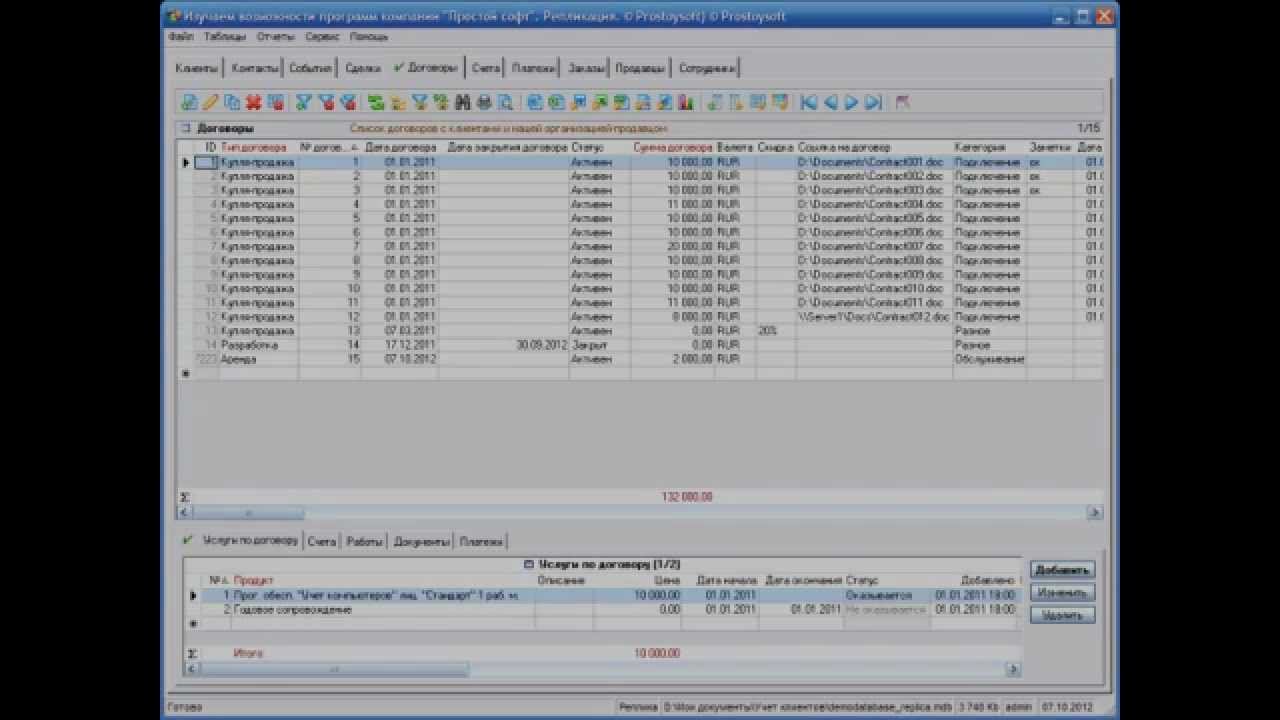
Task: Select the Contract007.doc link cell
Action: 873,246
